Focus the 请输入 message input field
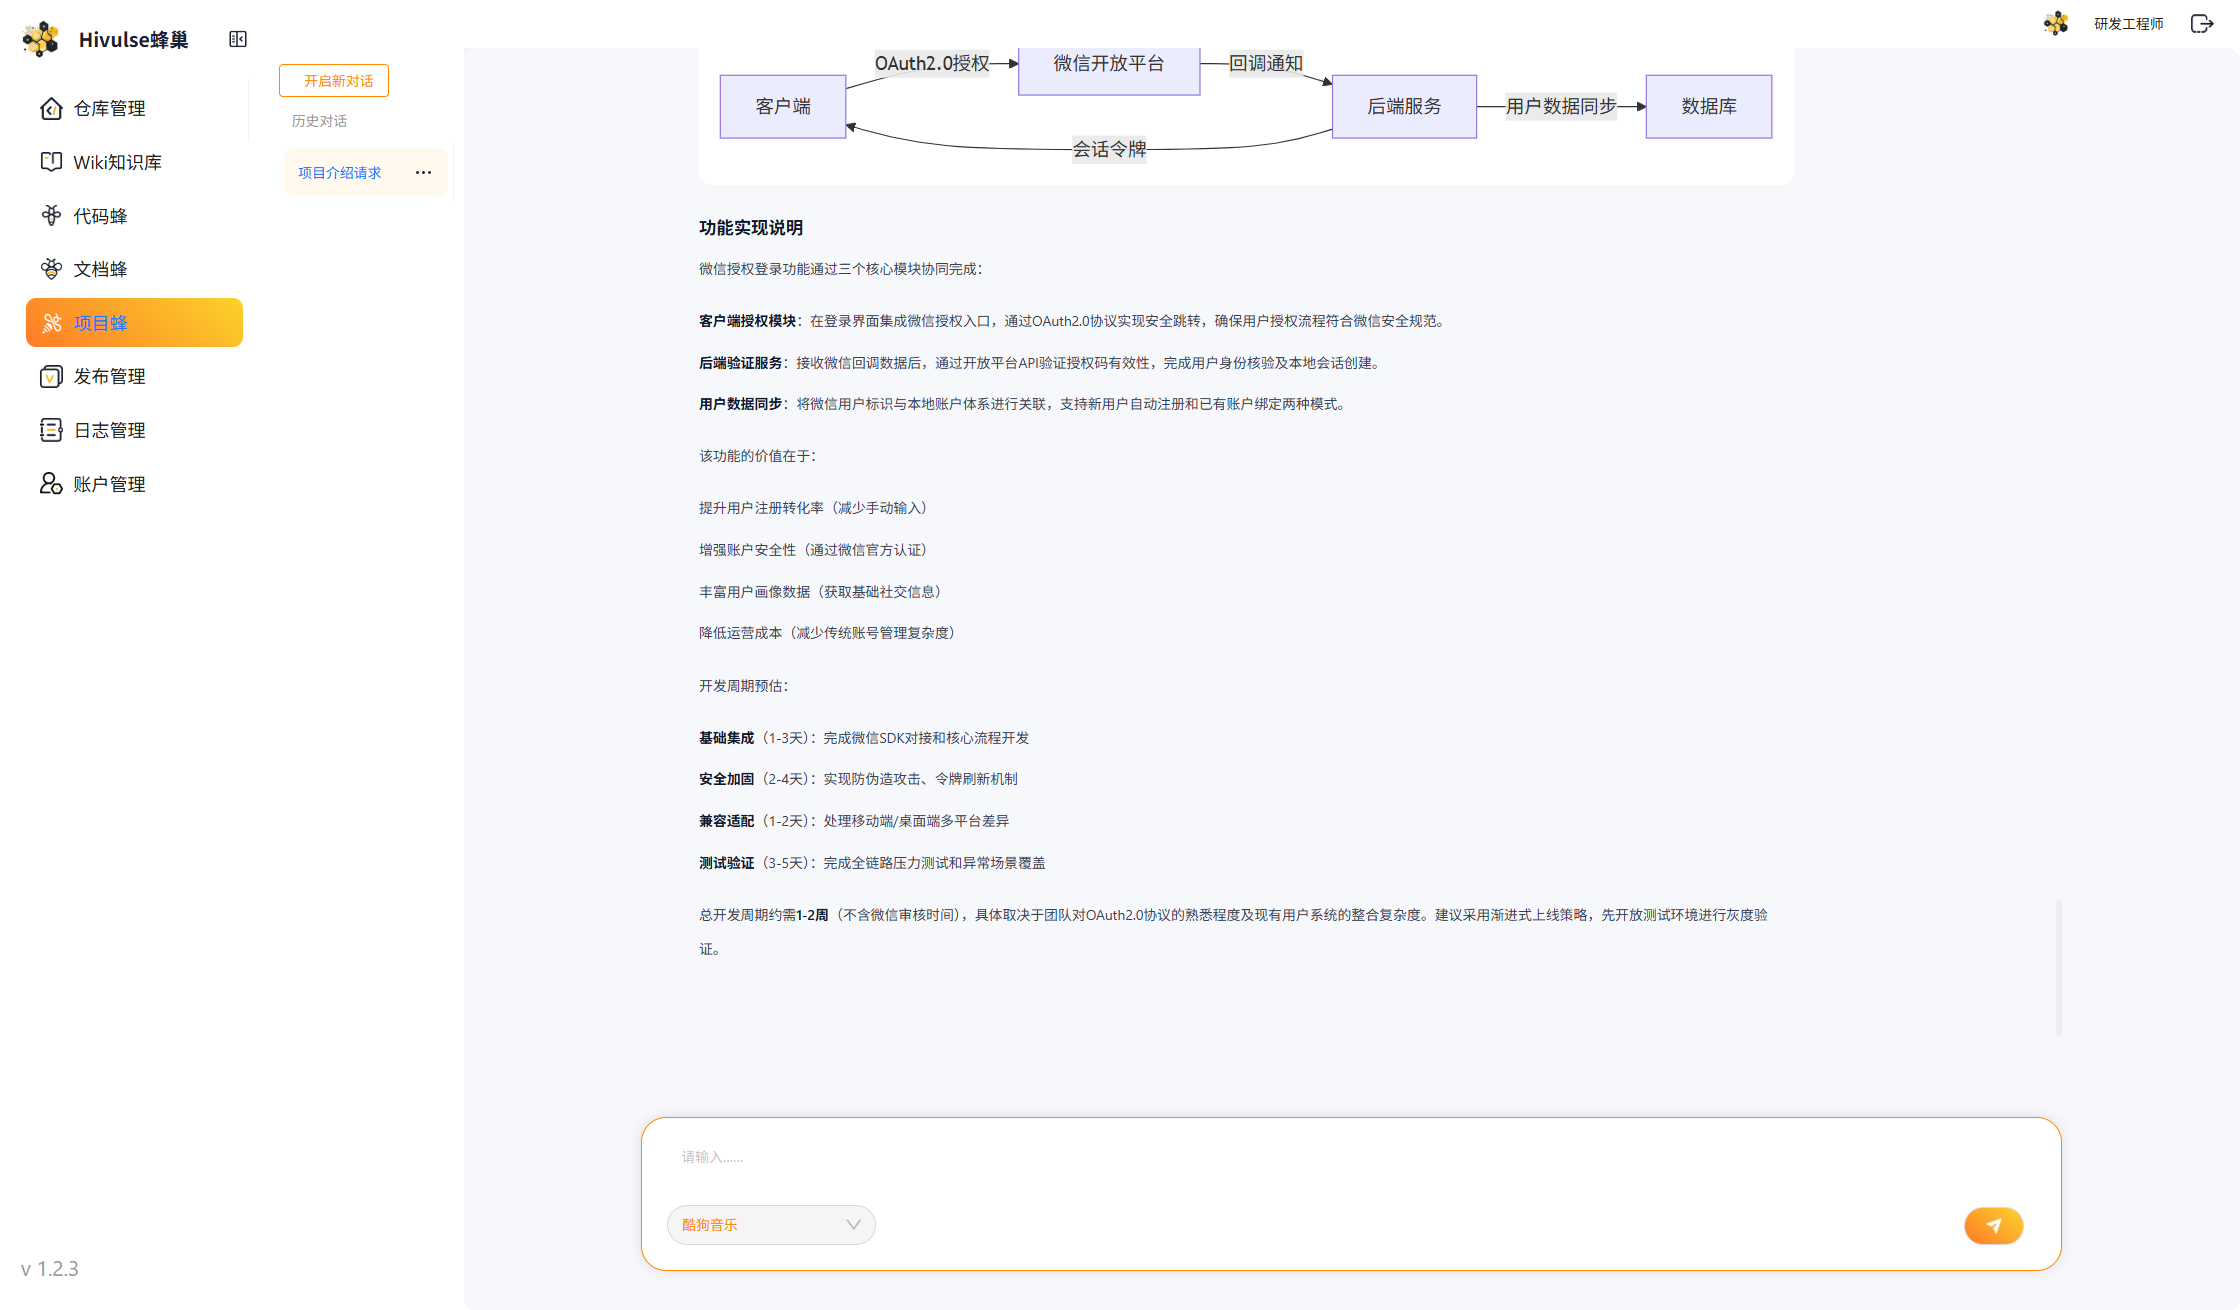The image size is (2240, 1310). [x=1350, y=1157]
